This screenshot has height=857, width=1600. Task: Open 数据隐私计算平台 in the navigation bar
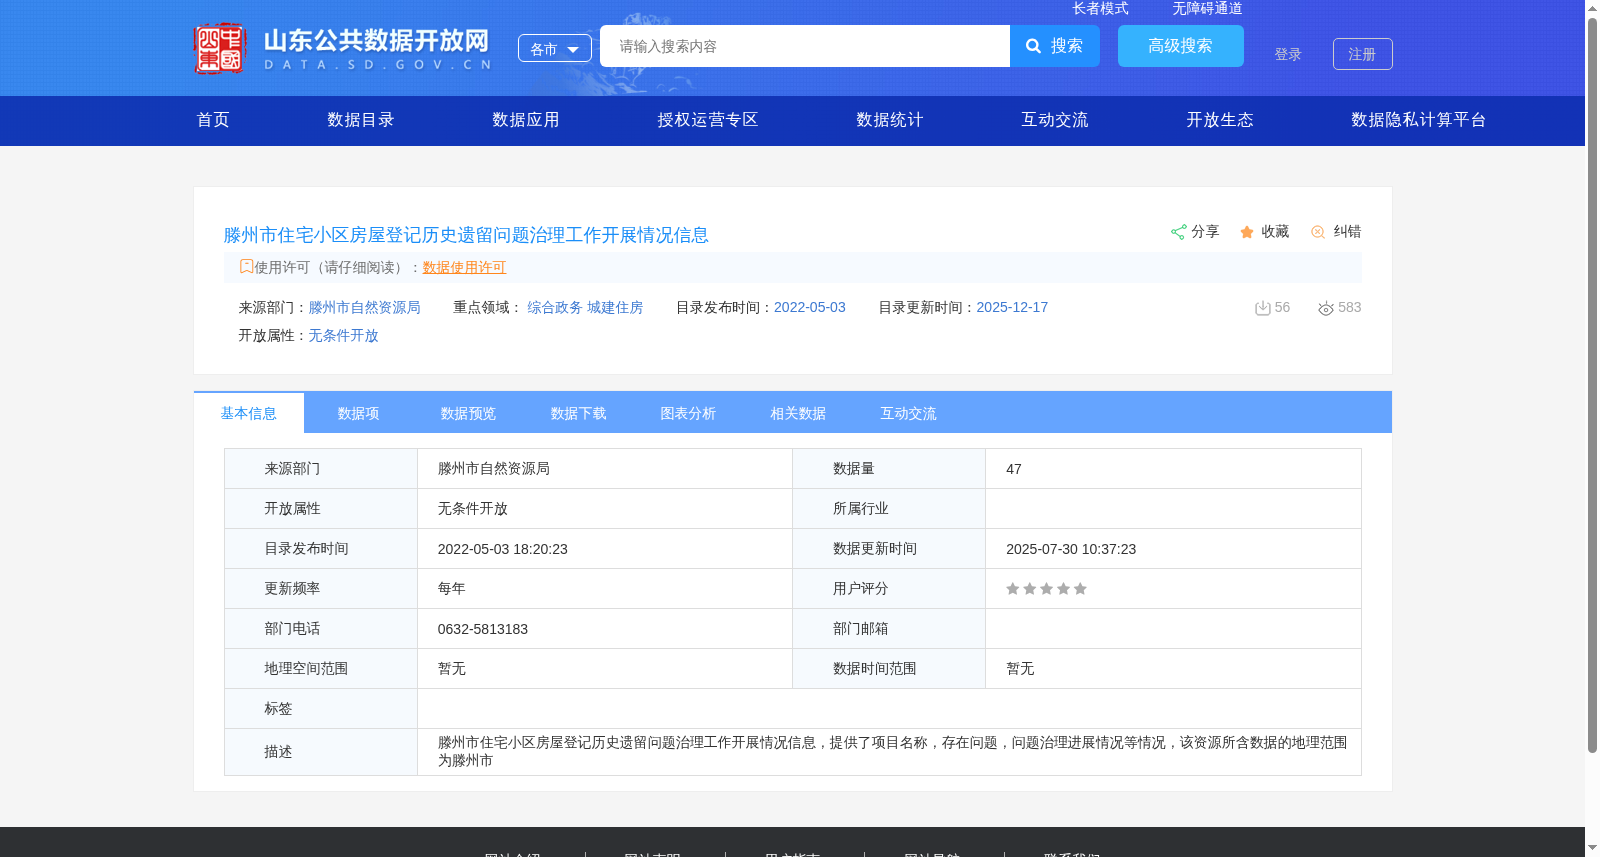tap(1419, 120)
